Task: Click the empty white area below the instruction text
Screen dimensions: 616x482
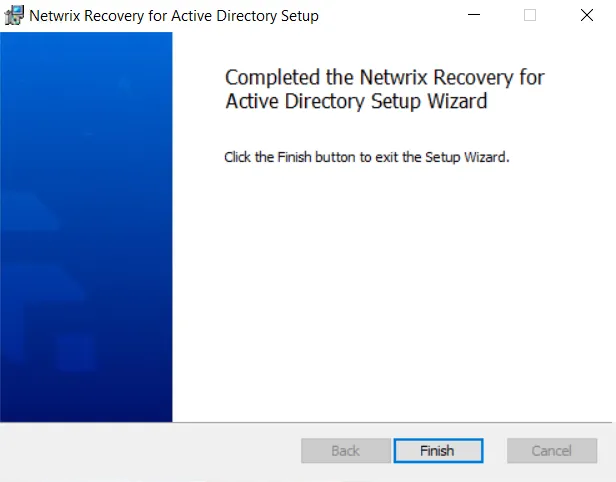Action: click(x=392, y=291)
